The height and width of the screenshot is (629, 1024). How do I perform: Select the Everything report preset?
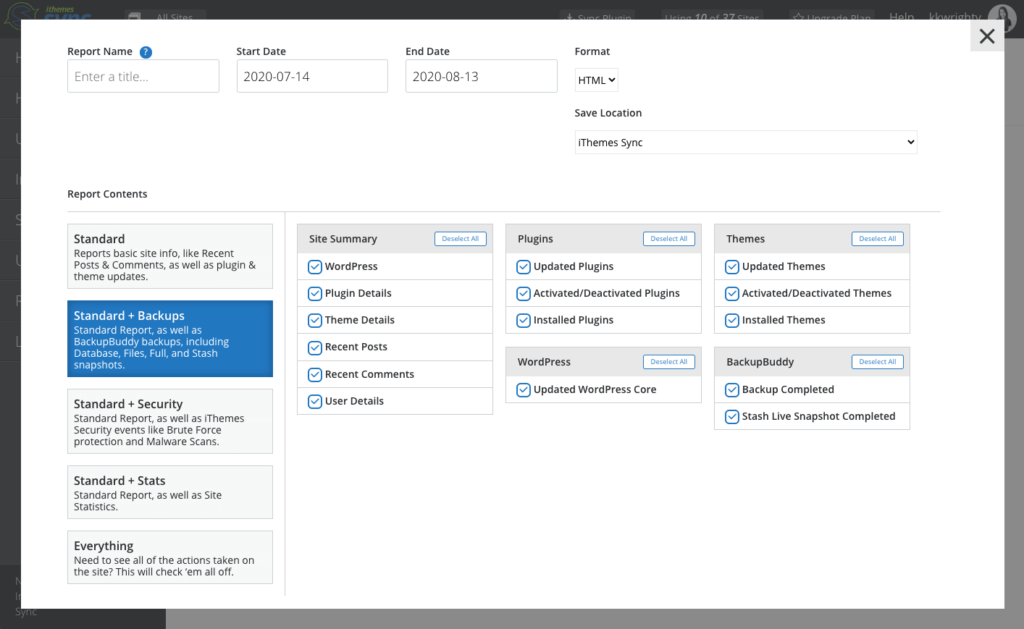pyautogui.click(x=170, y=557)
